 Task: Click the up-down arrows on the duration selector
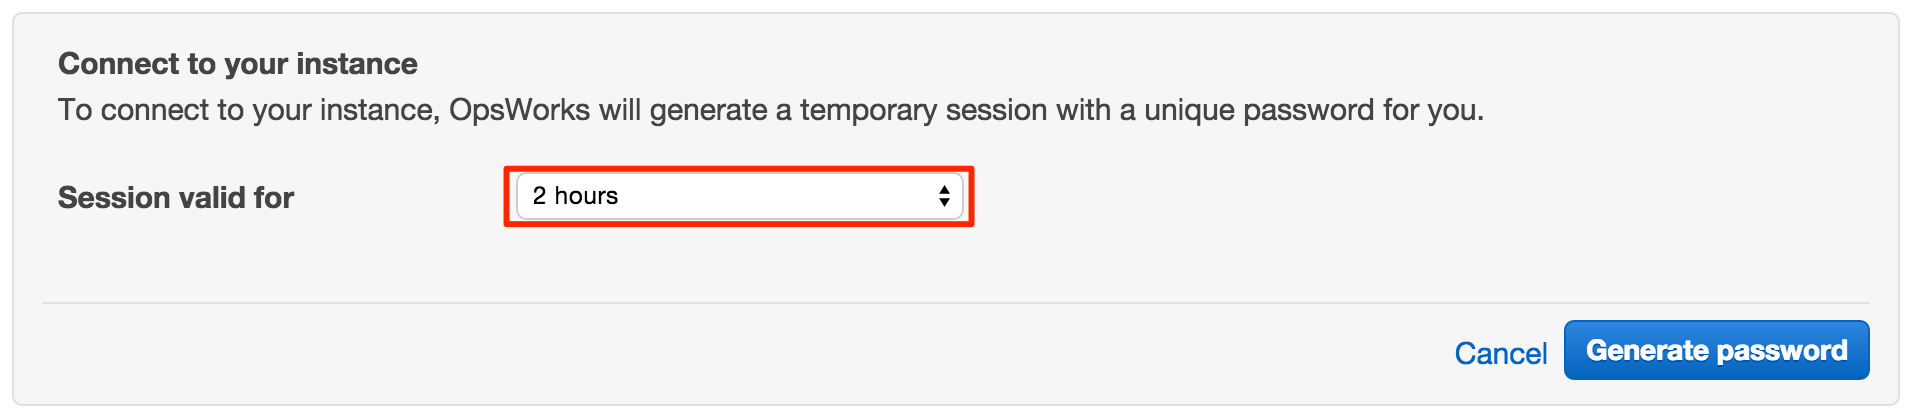[x=943, y=196]
